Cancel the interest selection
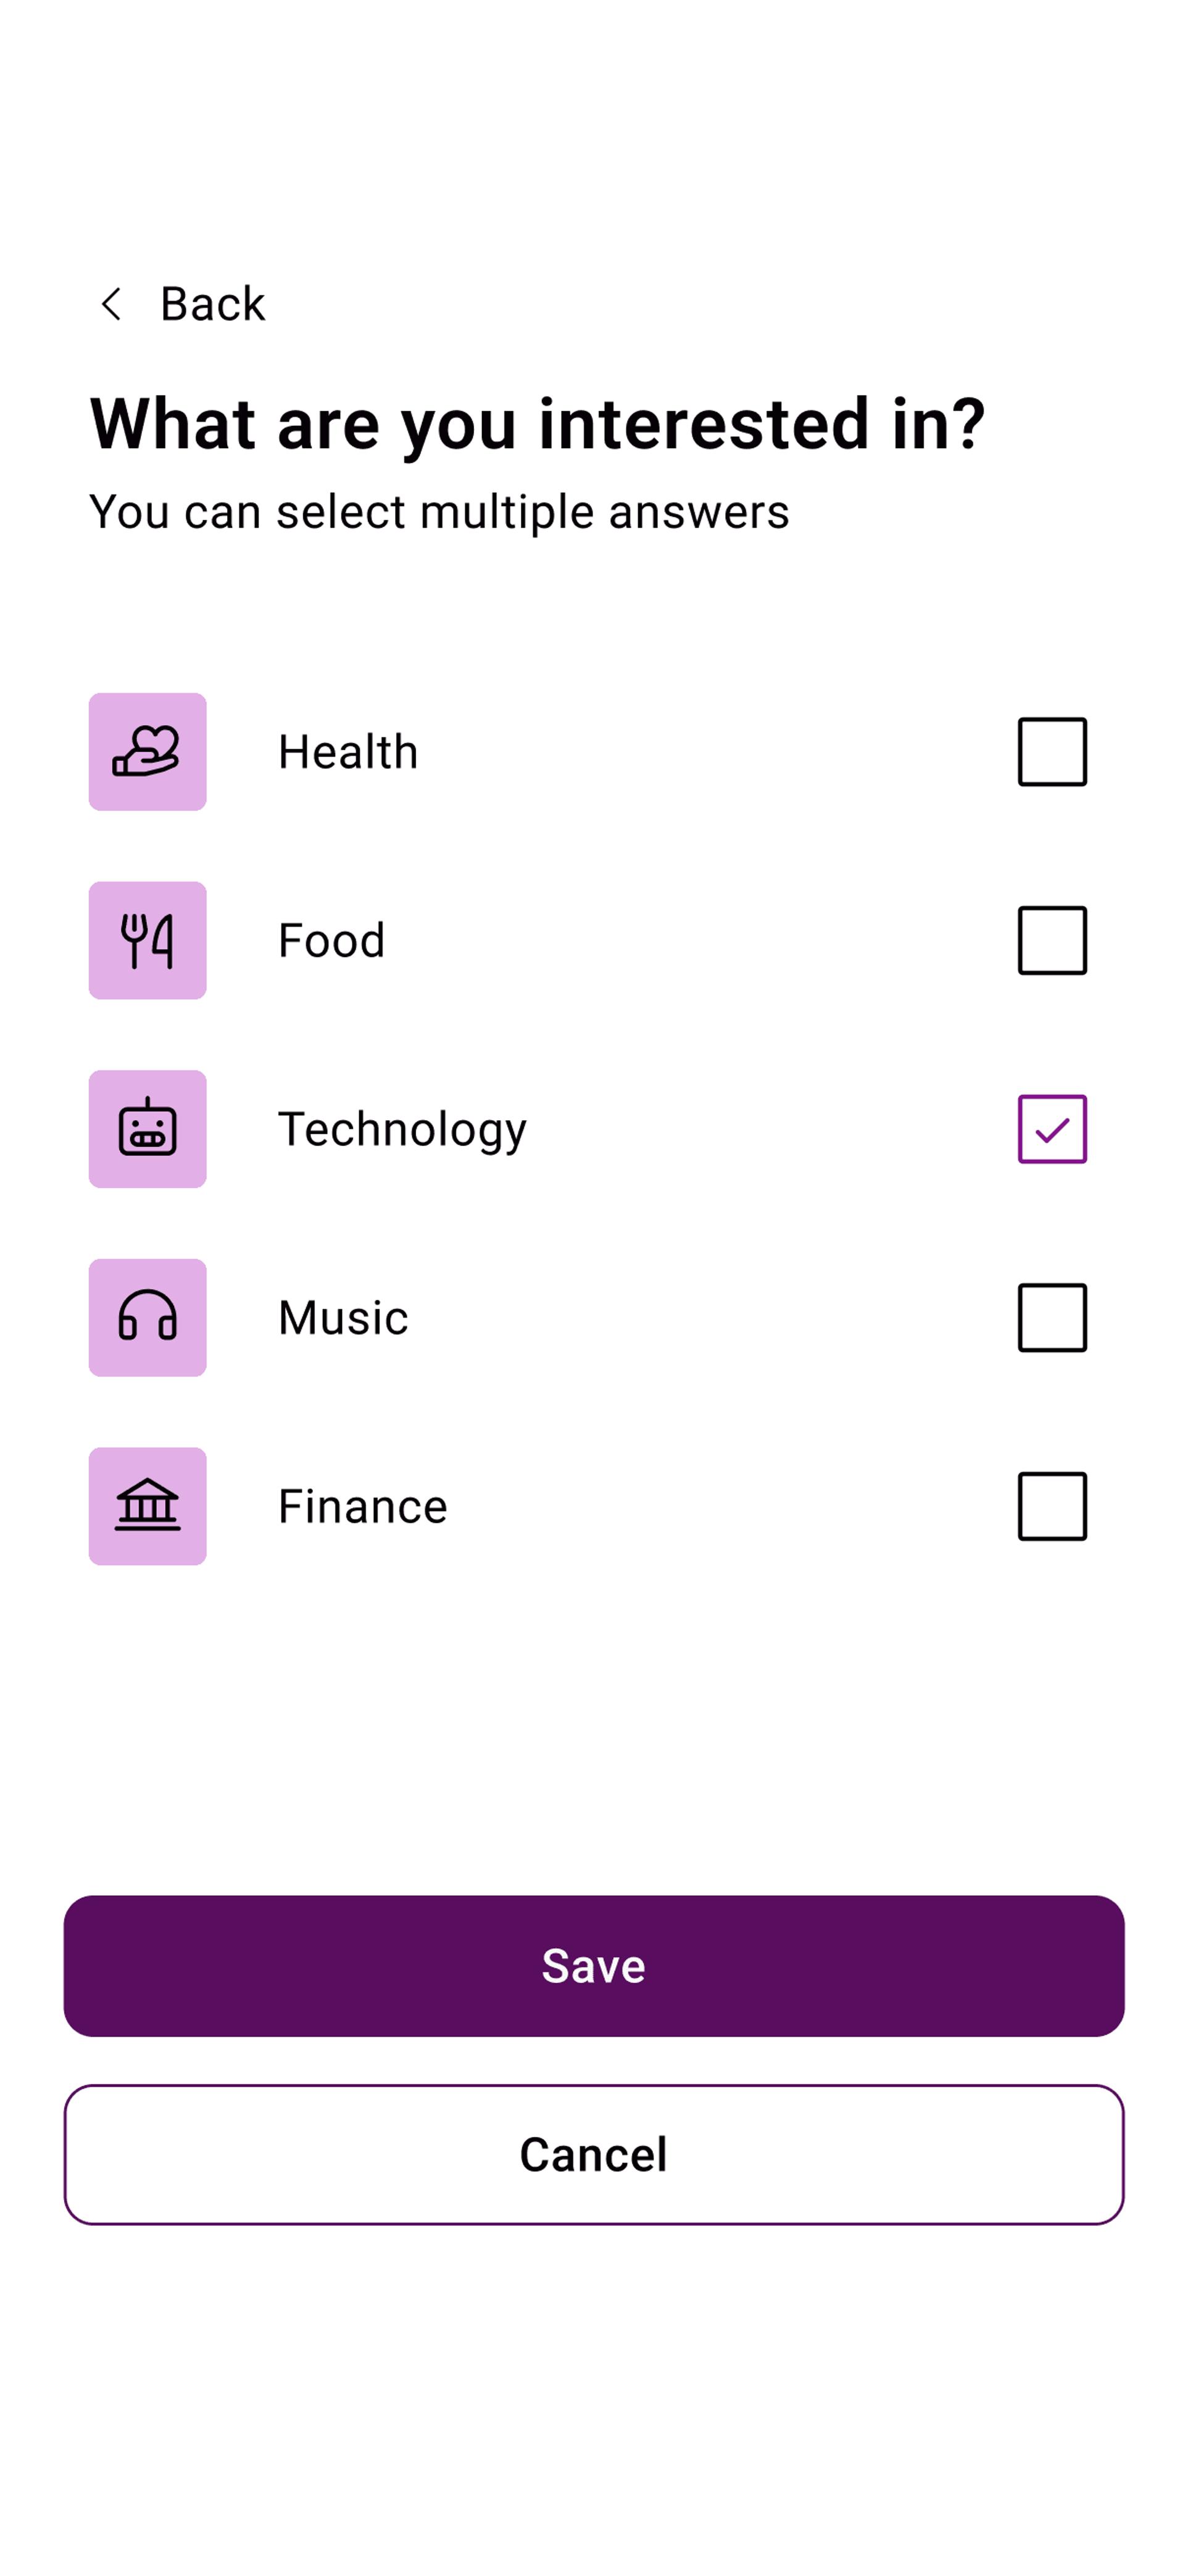The width and height of the screenshot is (1185, 2576). pos(594,2154)
